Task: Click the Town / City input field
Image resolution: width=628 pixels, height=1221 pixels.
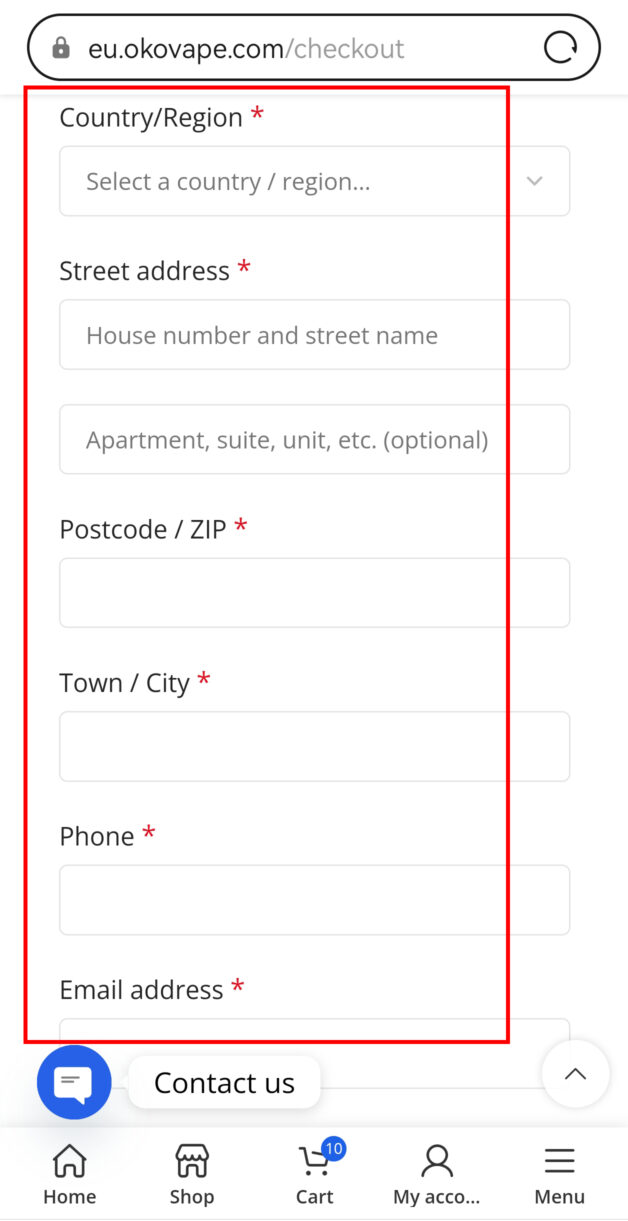Action: click(314, 746)
